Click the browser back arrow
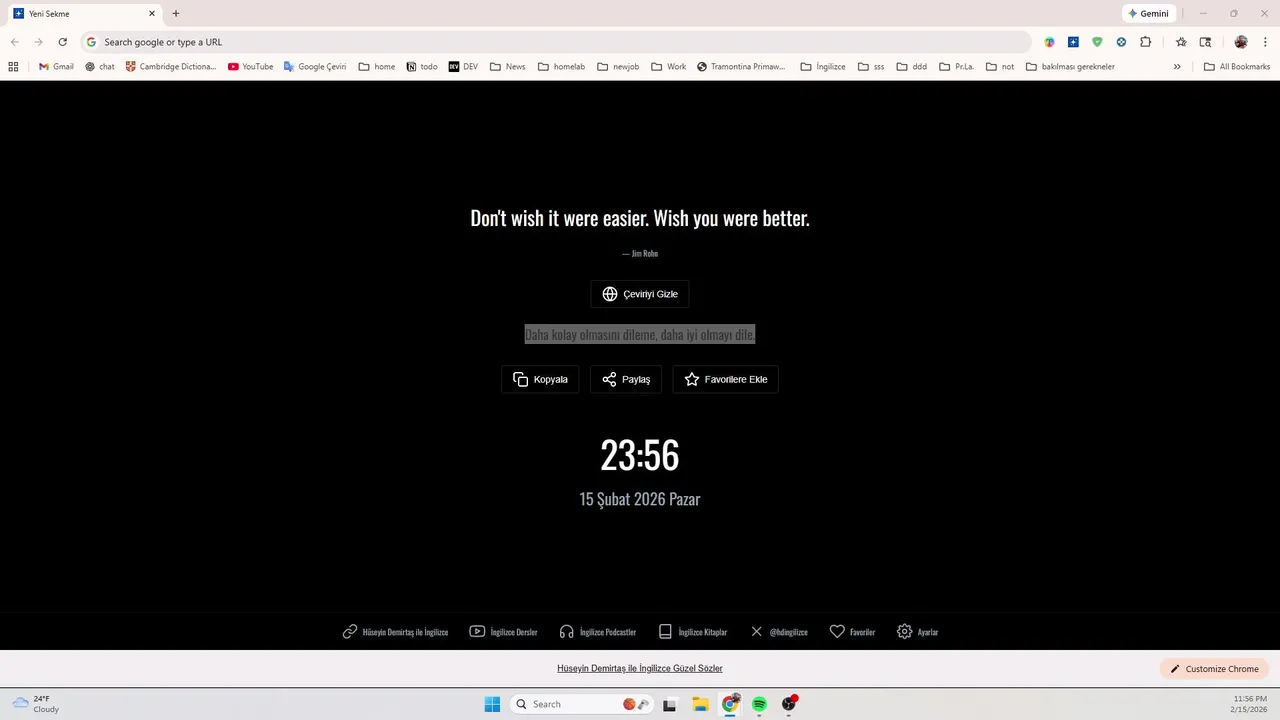1280x720 pixels. (x=14, y=42)
